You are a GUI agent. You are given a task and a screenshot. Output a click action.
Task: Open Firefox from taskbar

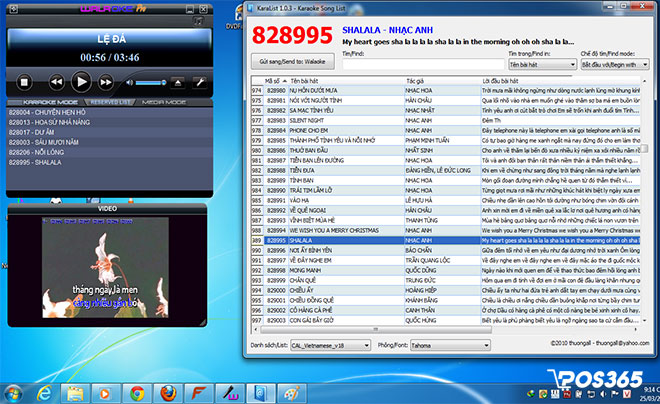pos(168,394)
